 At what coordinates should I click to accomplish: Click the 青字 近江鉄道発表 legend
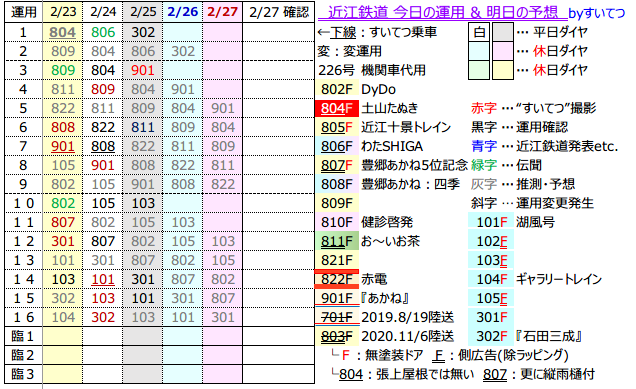544,146
